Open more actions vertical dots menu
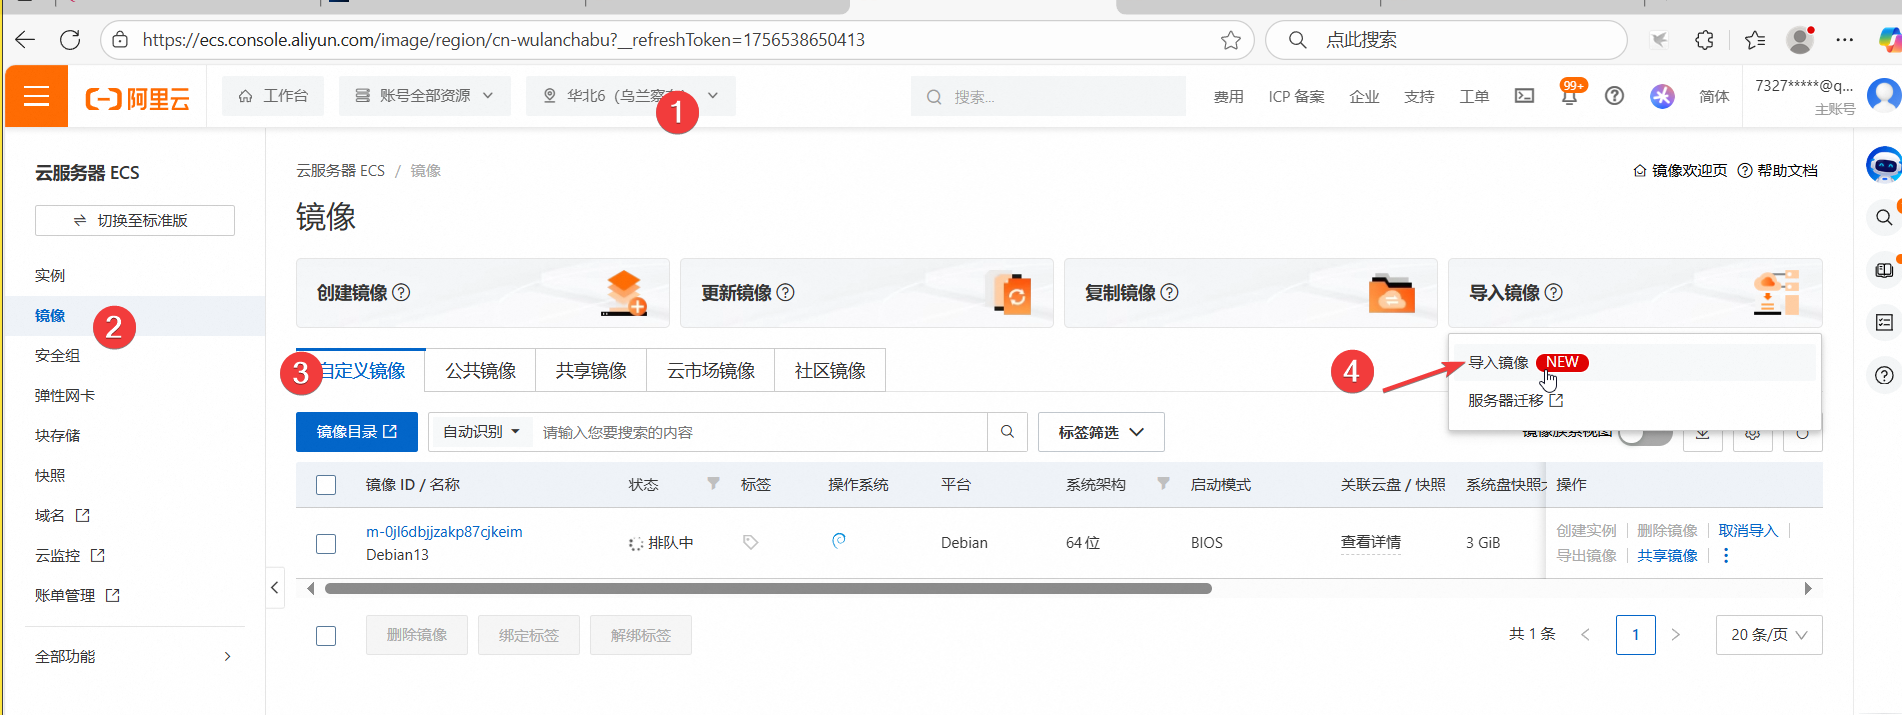Viewport: 1902px width, 715px height. pos(1726,556)
